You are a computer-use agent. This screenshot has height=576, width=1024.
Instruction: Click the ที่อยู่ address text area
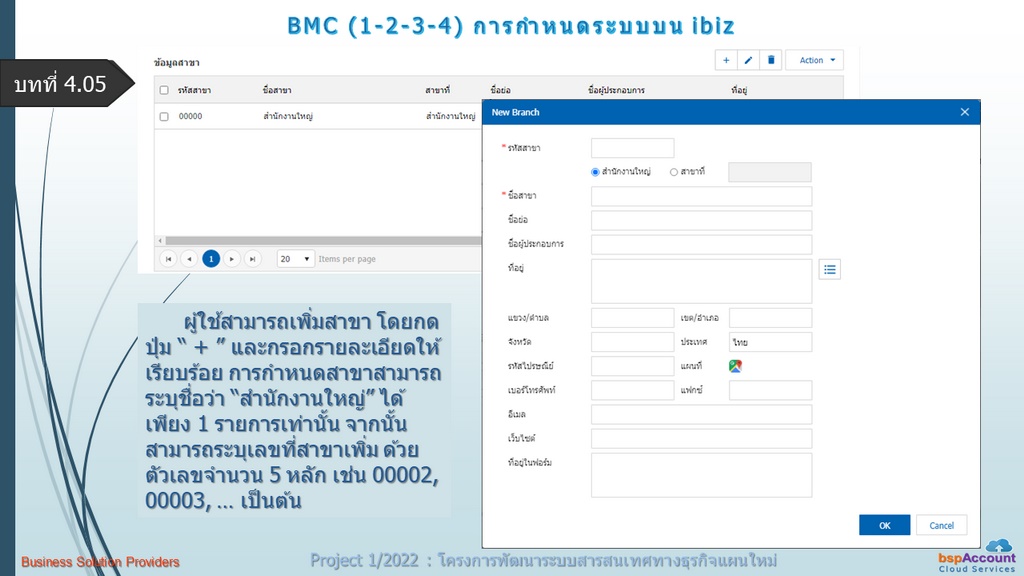pyautogui.click(x=701, y=281)
